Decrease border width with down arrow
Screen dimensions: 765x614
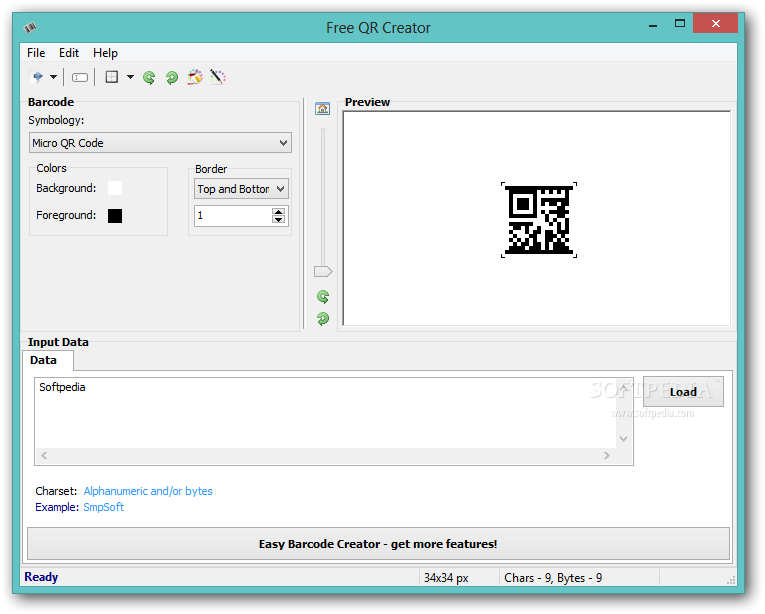(279, 219)
